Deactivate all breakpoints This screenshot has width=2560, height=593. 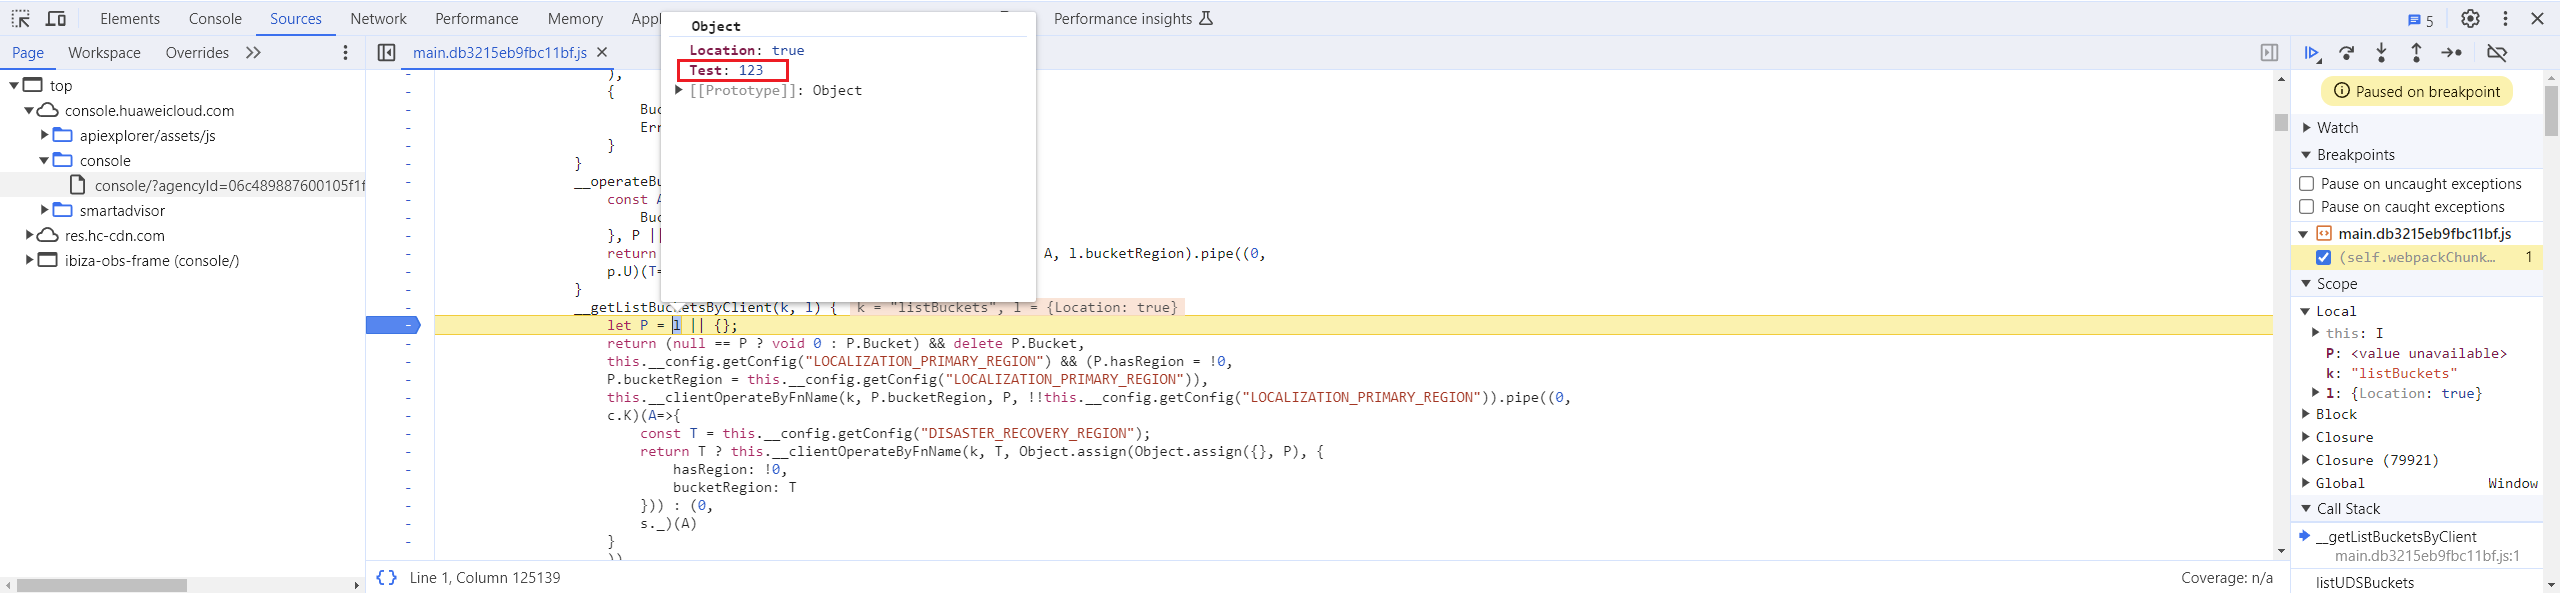(2497, 53)
